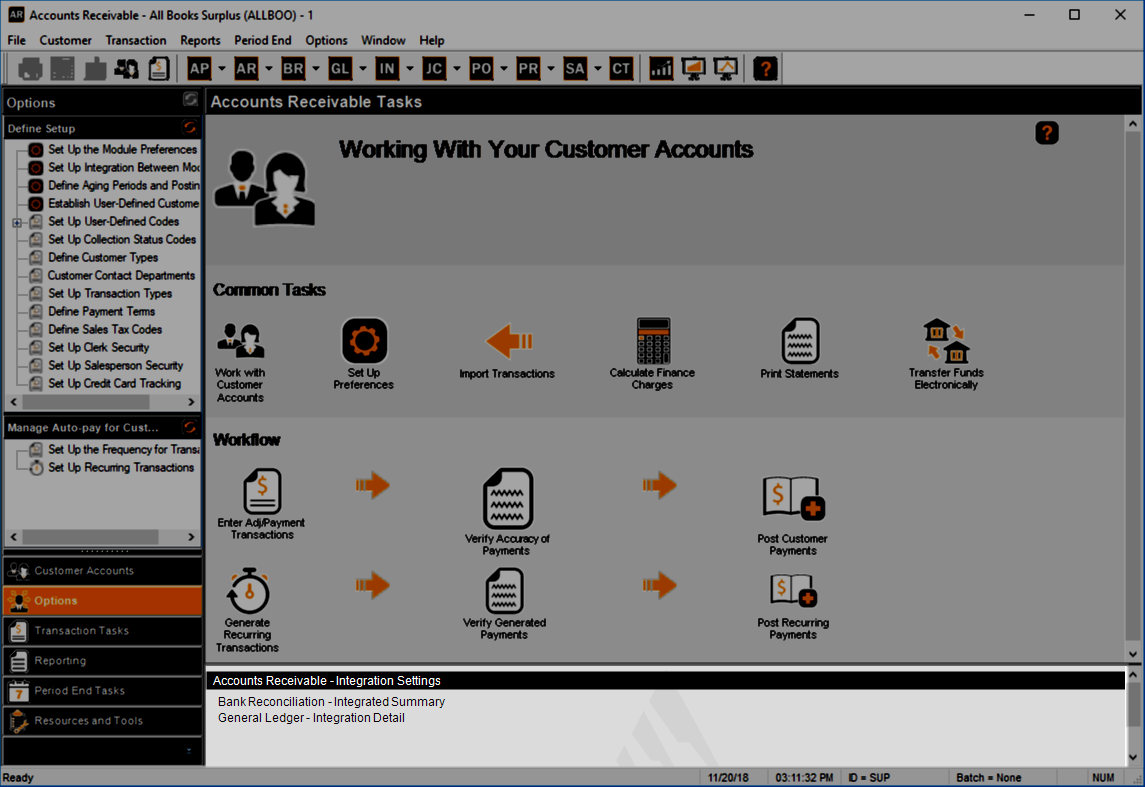Open dropdown arrow next to AP module
Image resolution: width=1145 pixels, height=787 pixels.
222,69
